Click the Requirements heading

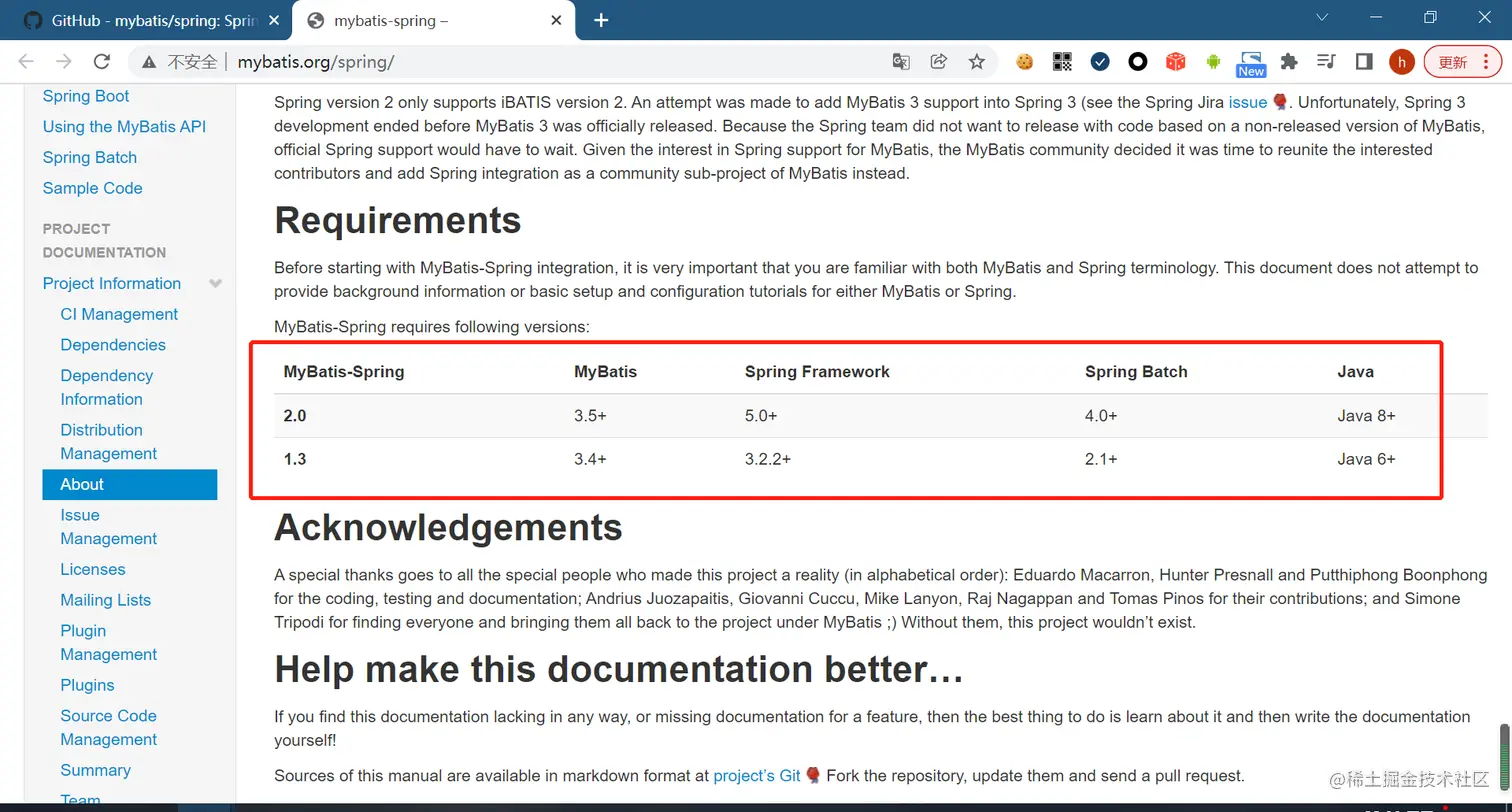(398, 220)
